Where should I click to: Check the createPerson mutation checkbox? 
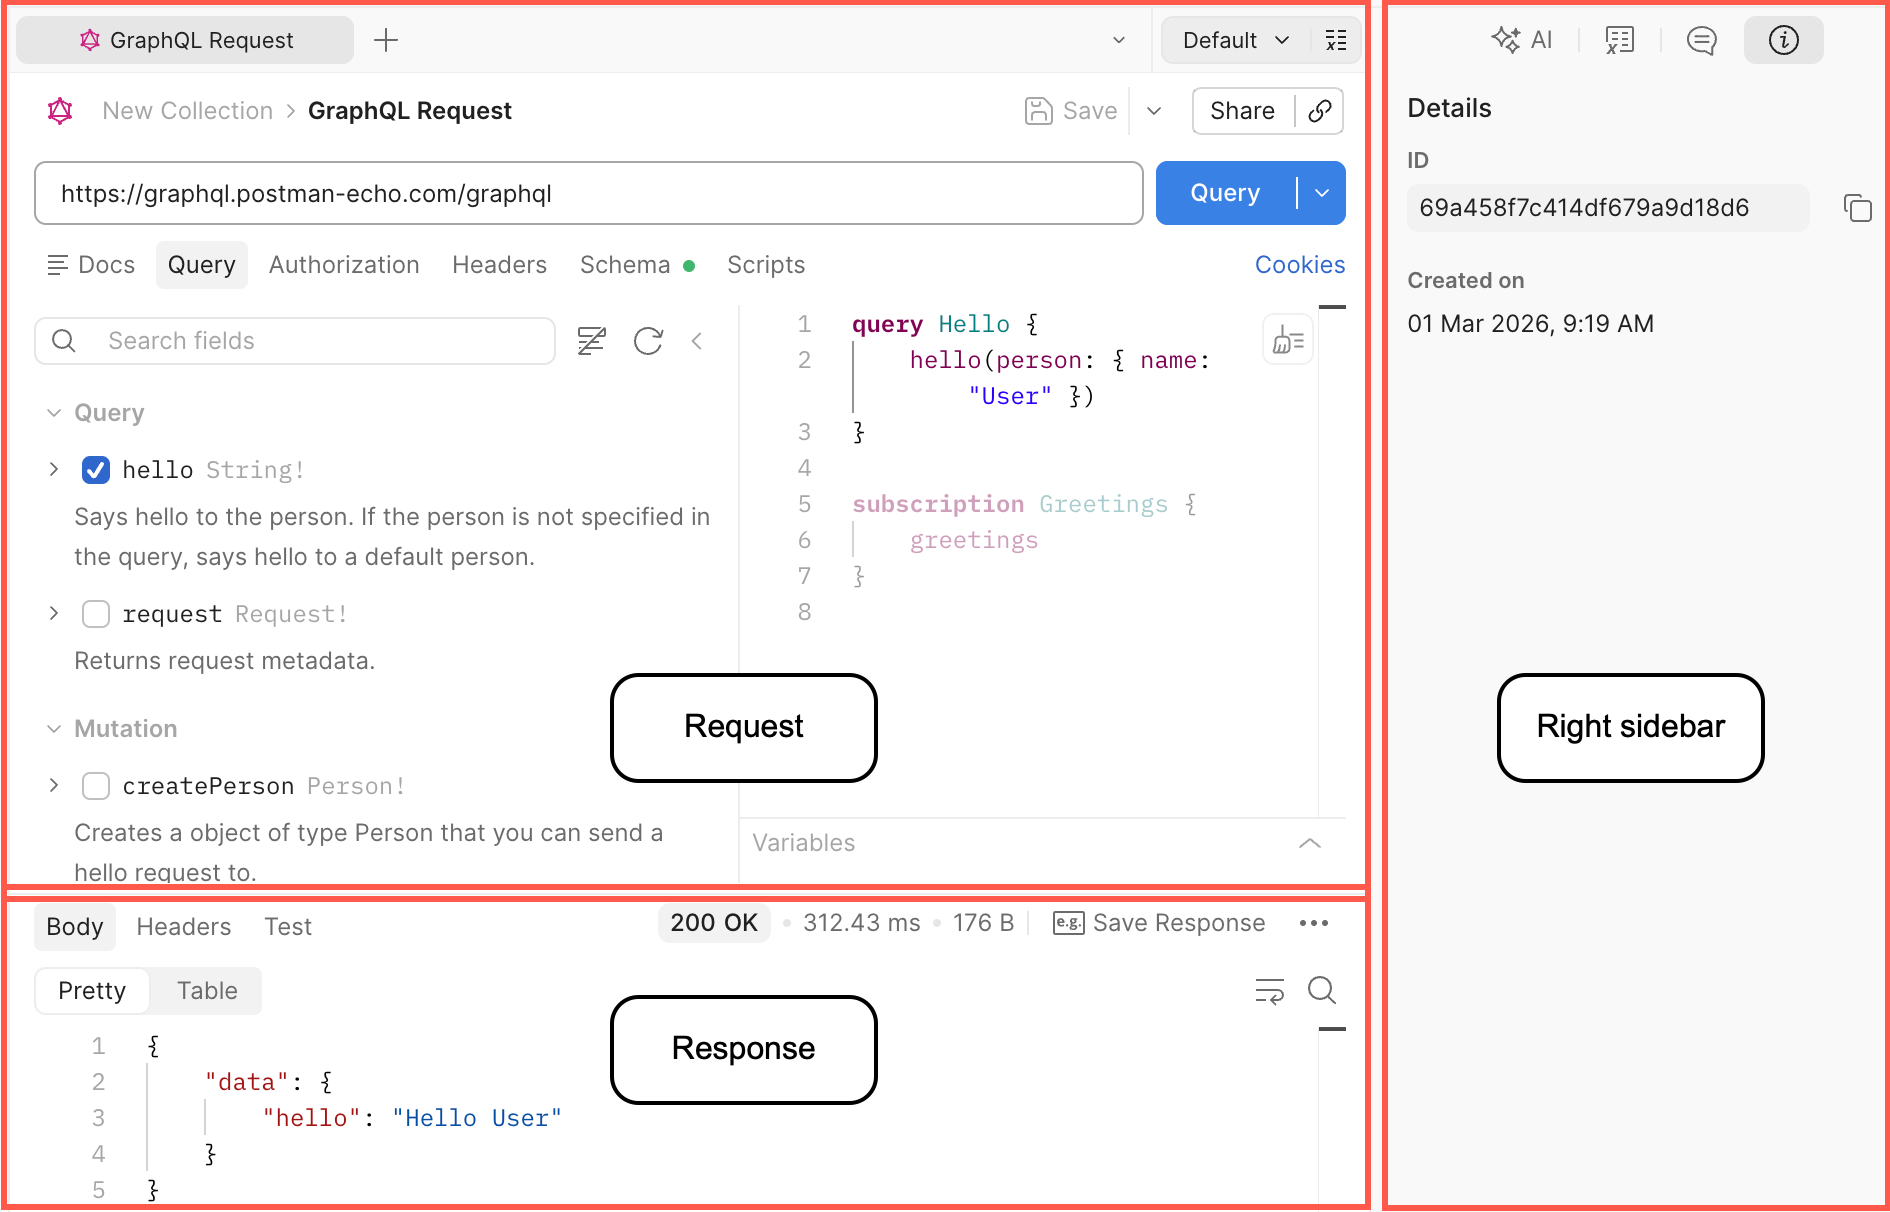(96, 786)
